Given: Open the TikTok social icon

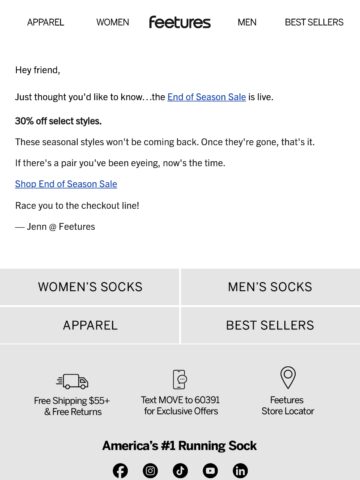Looking at the screenshot, I should 180,471.
